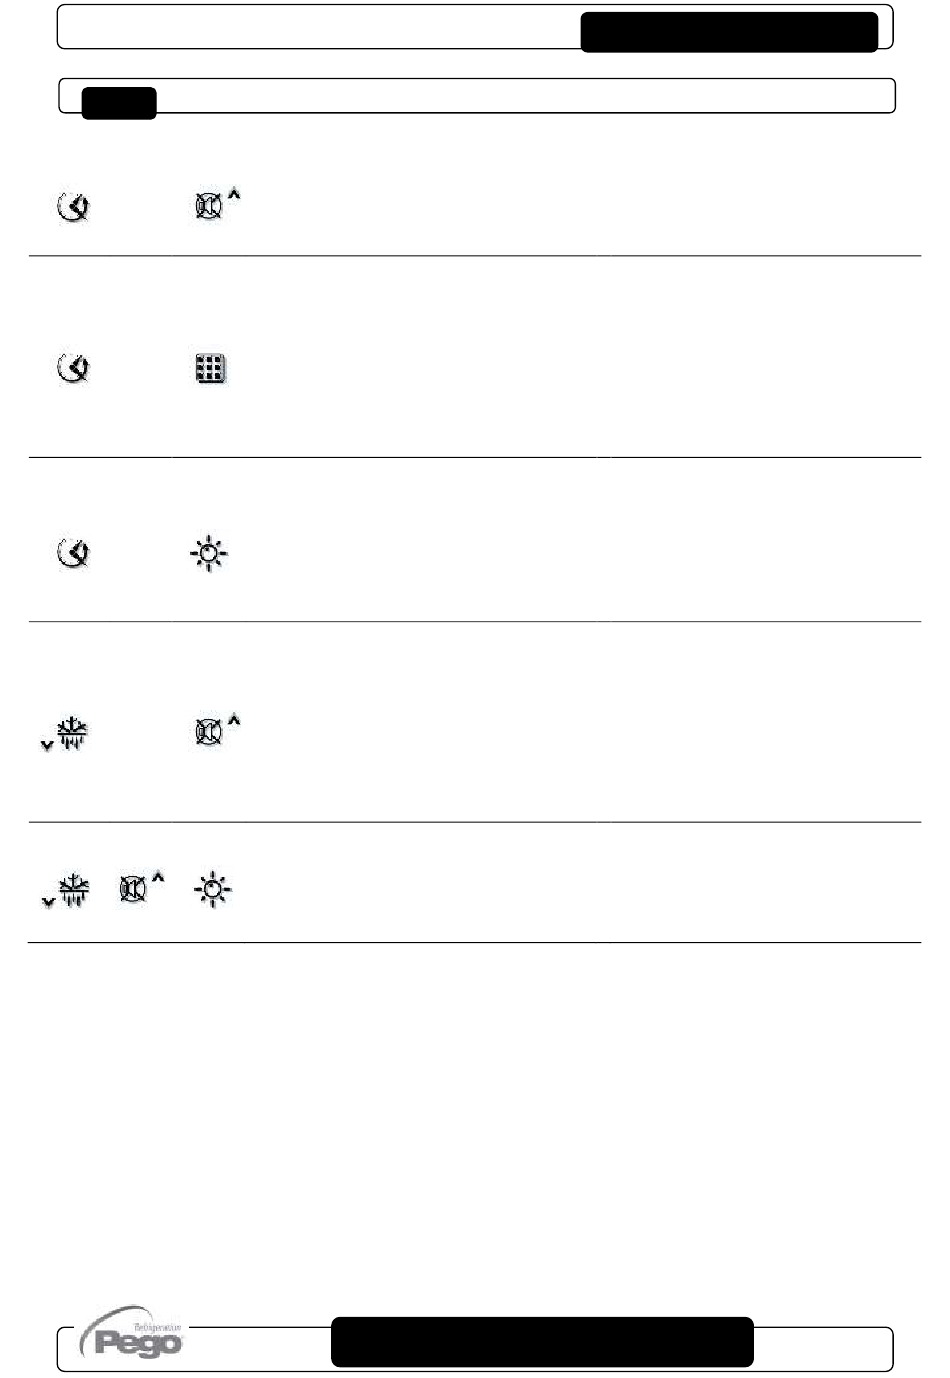
Task: Click the small black tab on section bar
Action: [x=119, y=103]
